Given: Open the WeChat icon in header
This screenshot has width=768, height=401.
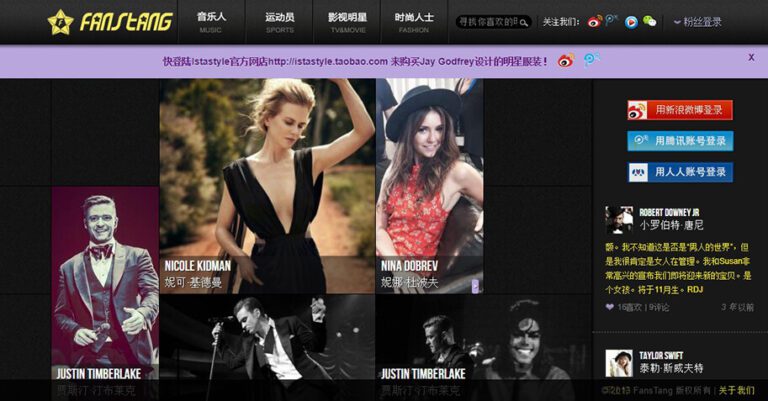Looking at the screenshot, I should (650, 21).
